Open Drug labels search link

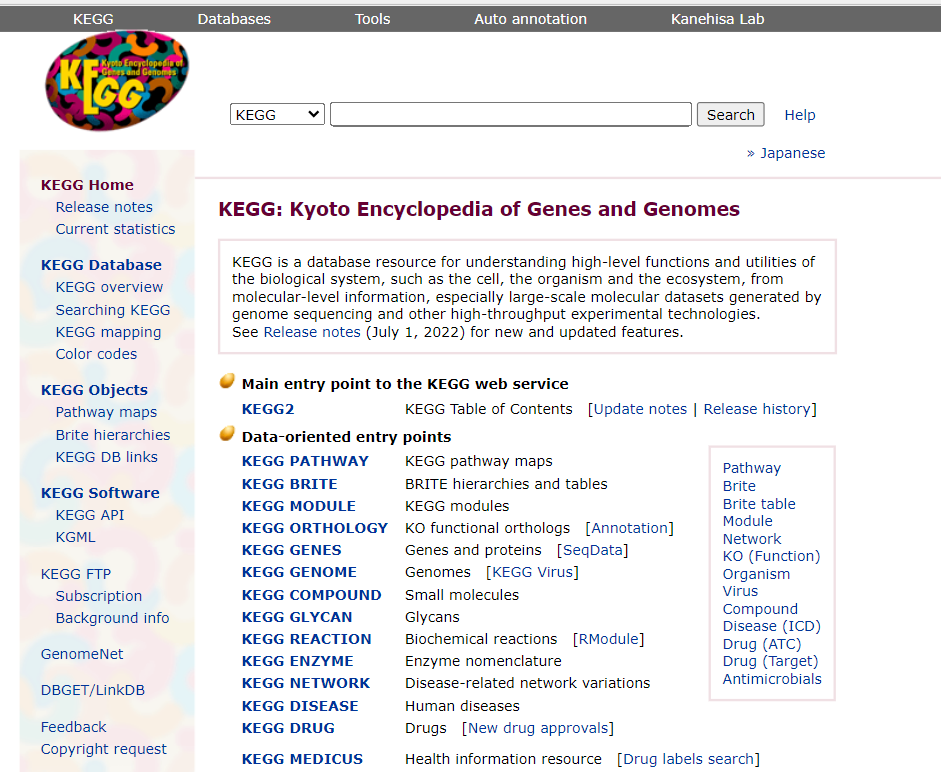tap(688, 759)
